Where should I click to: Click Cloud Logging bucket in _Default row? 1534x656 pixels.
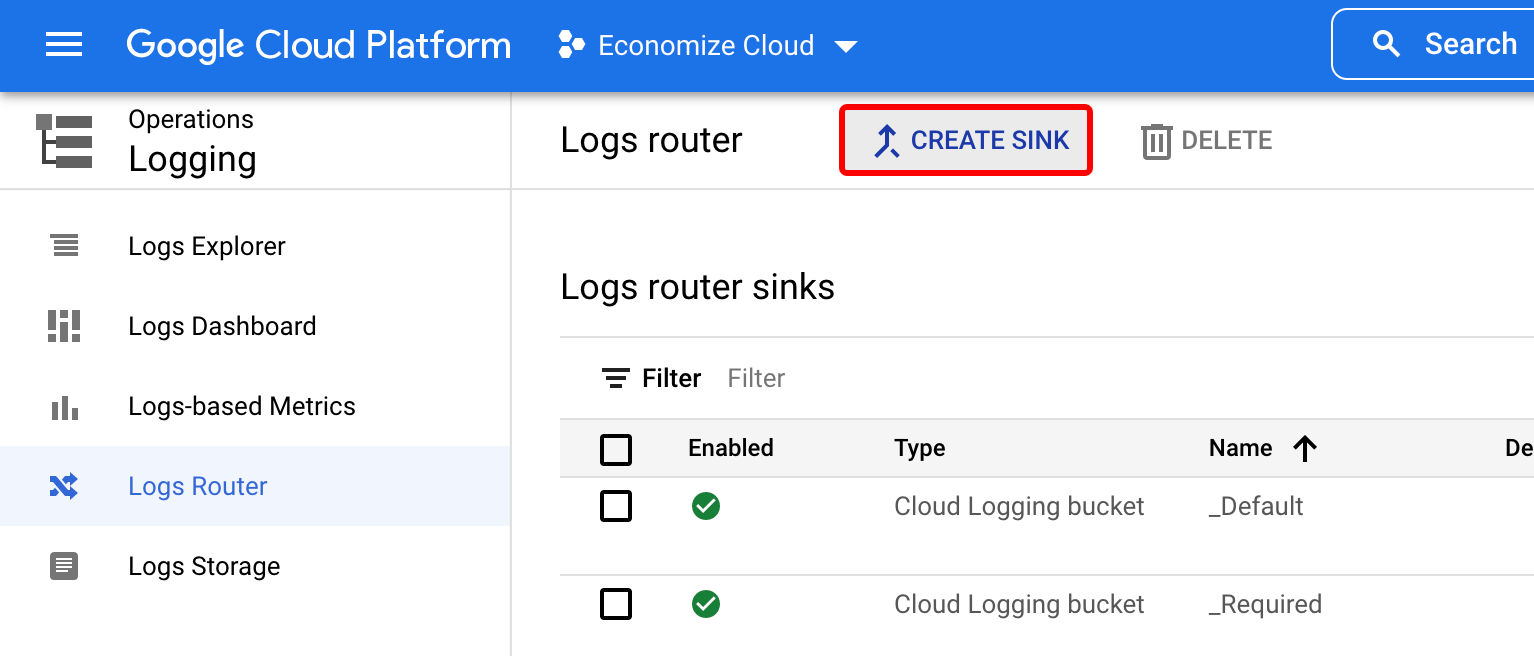[1019, 506]
